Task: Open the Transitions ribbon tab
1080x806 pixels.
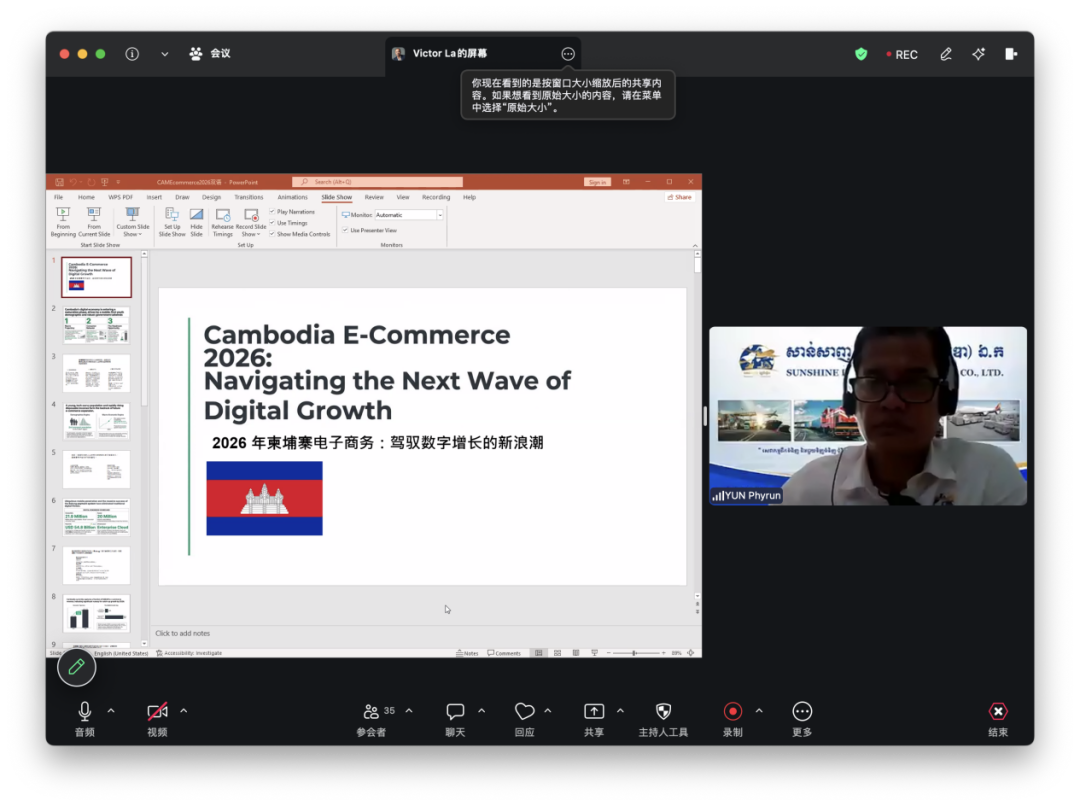Action: [249, 197]
